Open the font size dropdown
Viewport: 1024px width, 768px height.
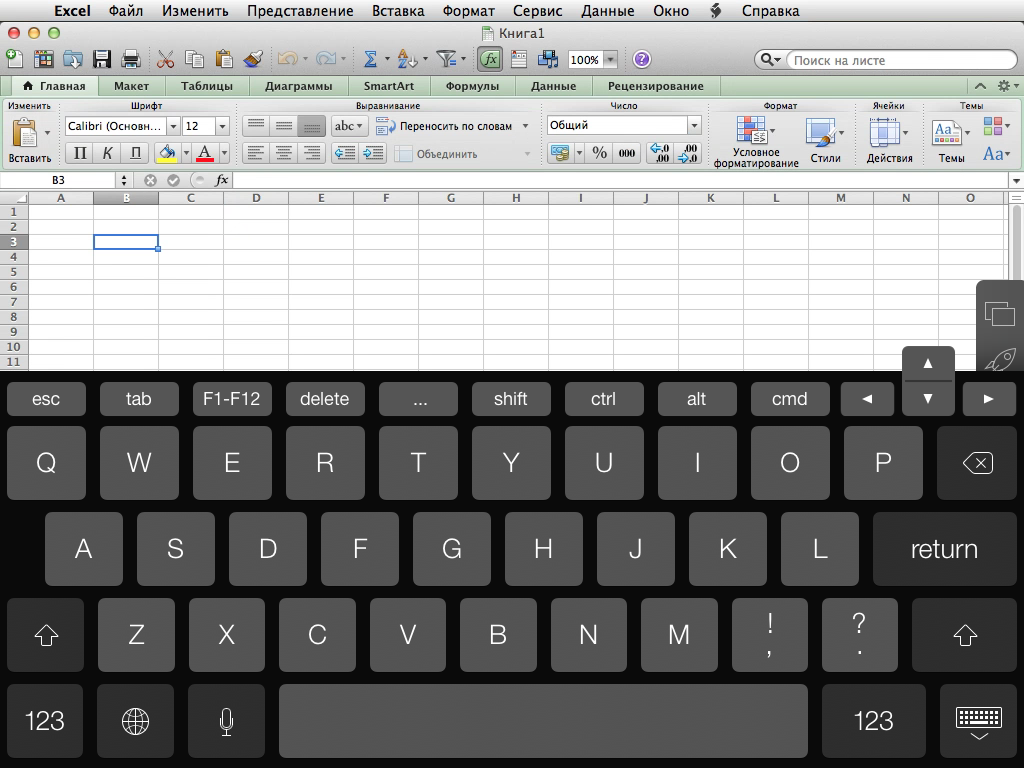tap(222, 126)
